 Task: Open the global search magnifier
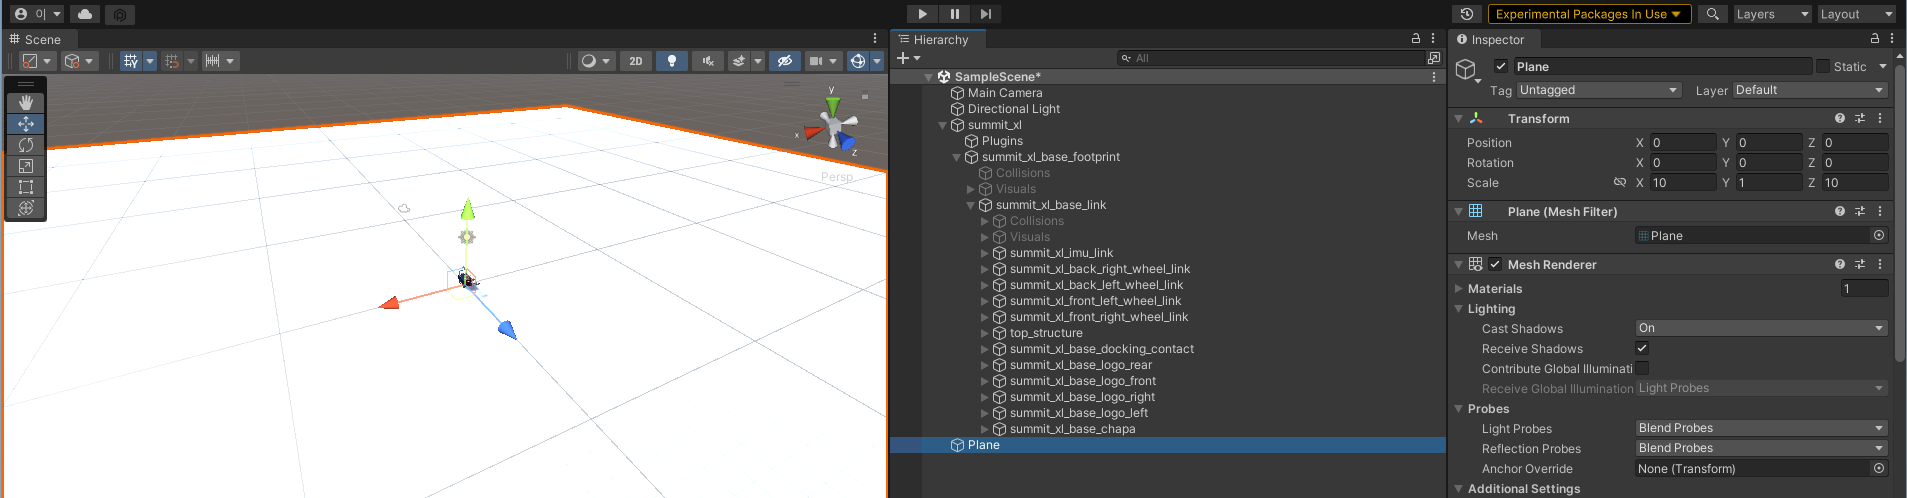pos(1713,14)
